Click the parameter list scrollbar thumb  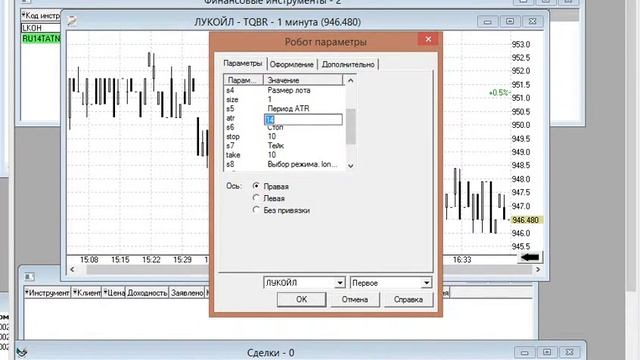(x=351, y=127)
